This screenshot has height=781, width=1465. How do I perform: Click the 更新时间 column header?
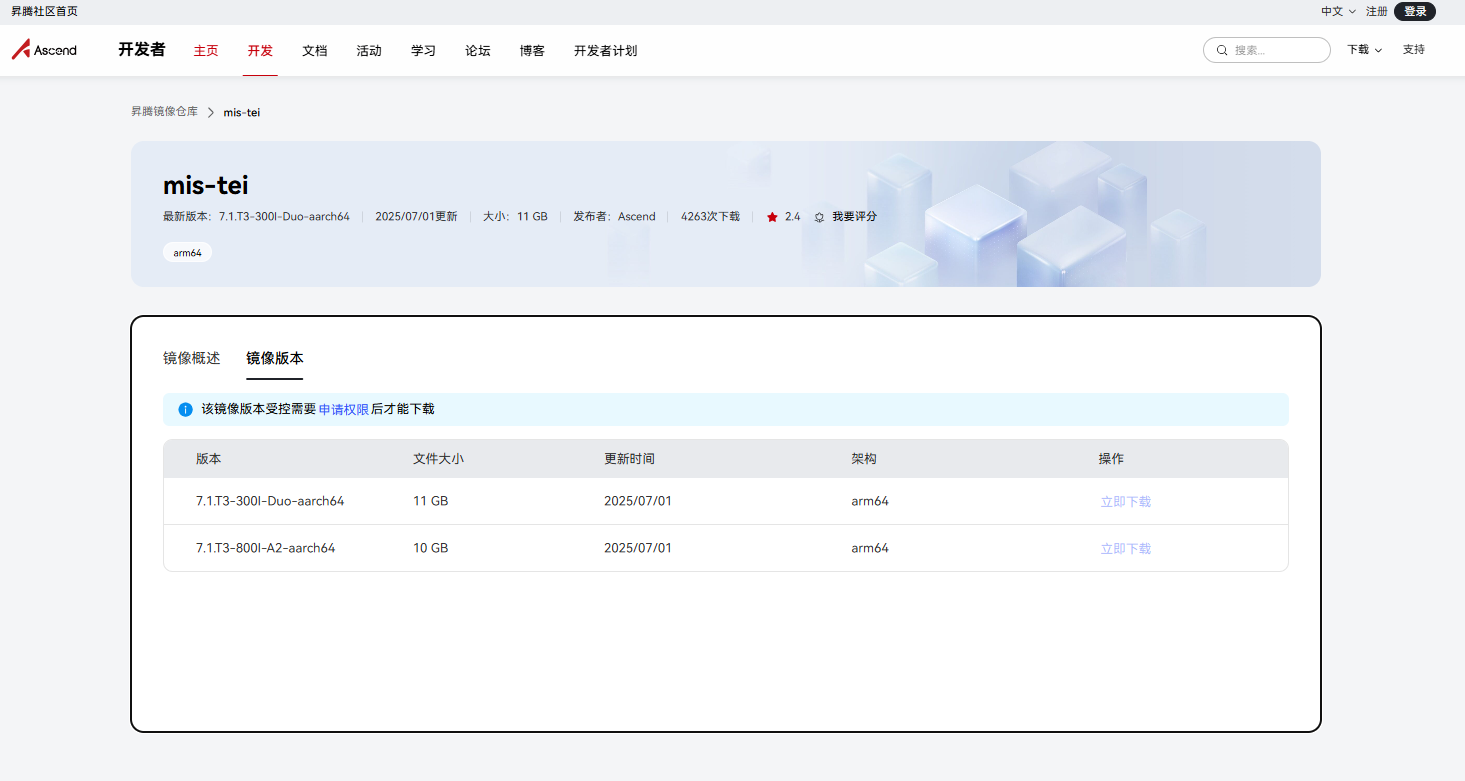tap(629, 459)
